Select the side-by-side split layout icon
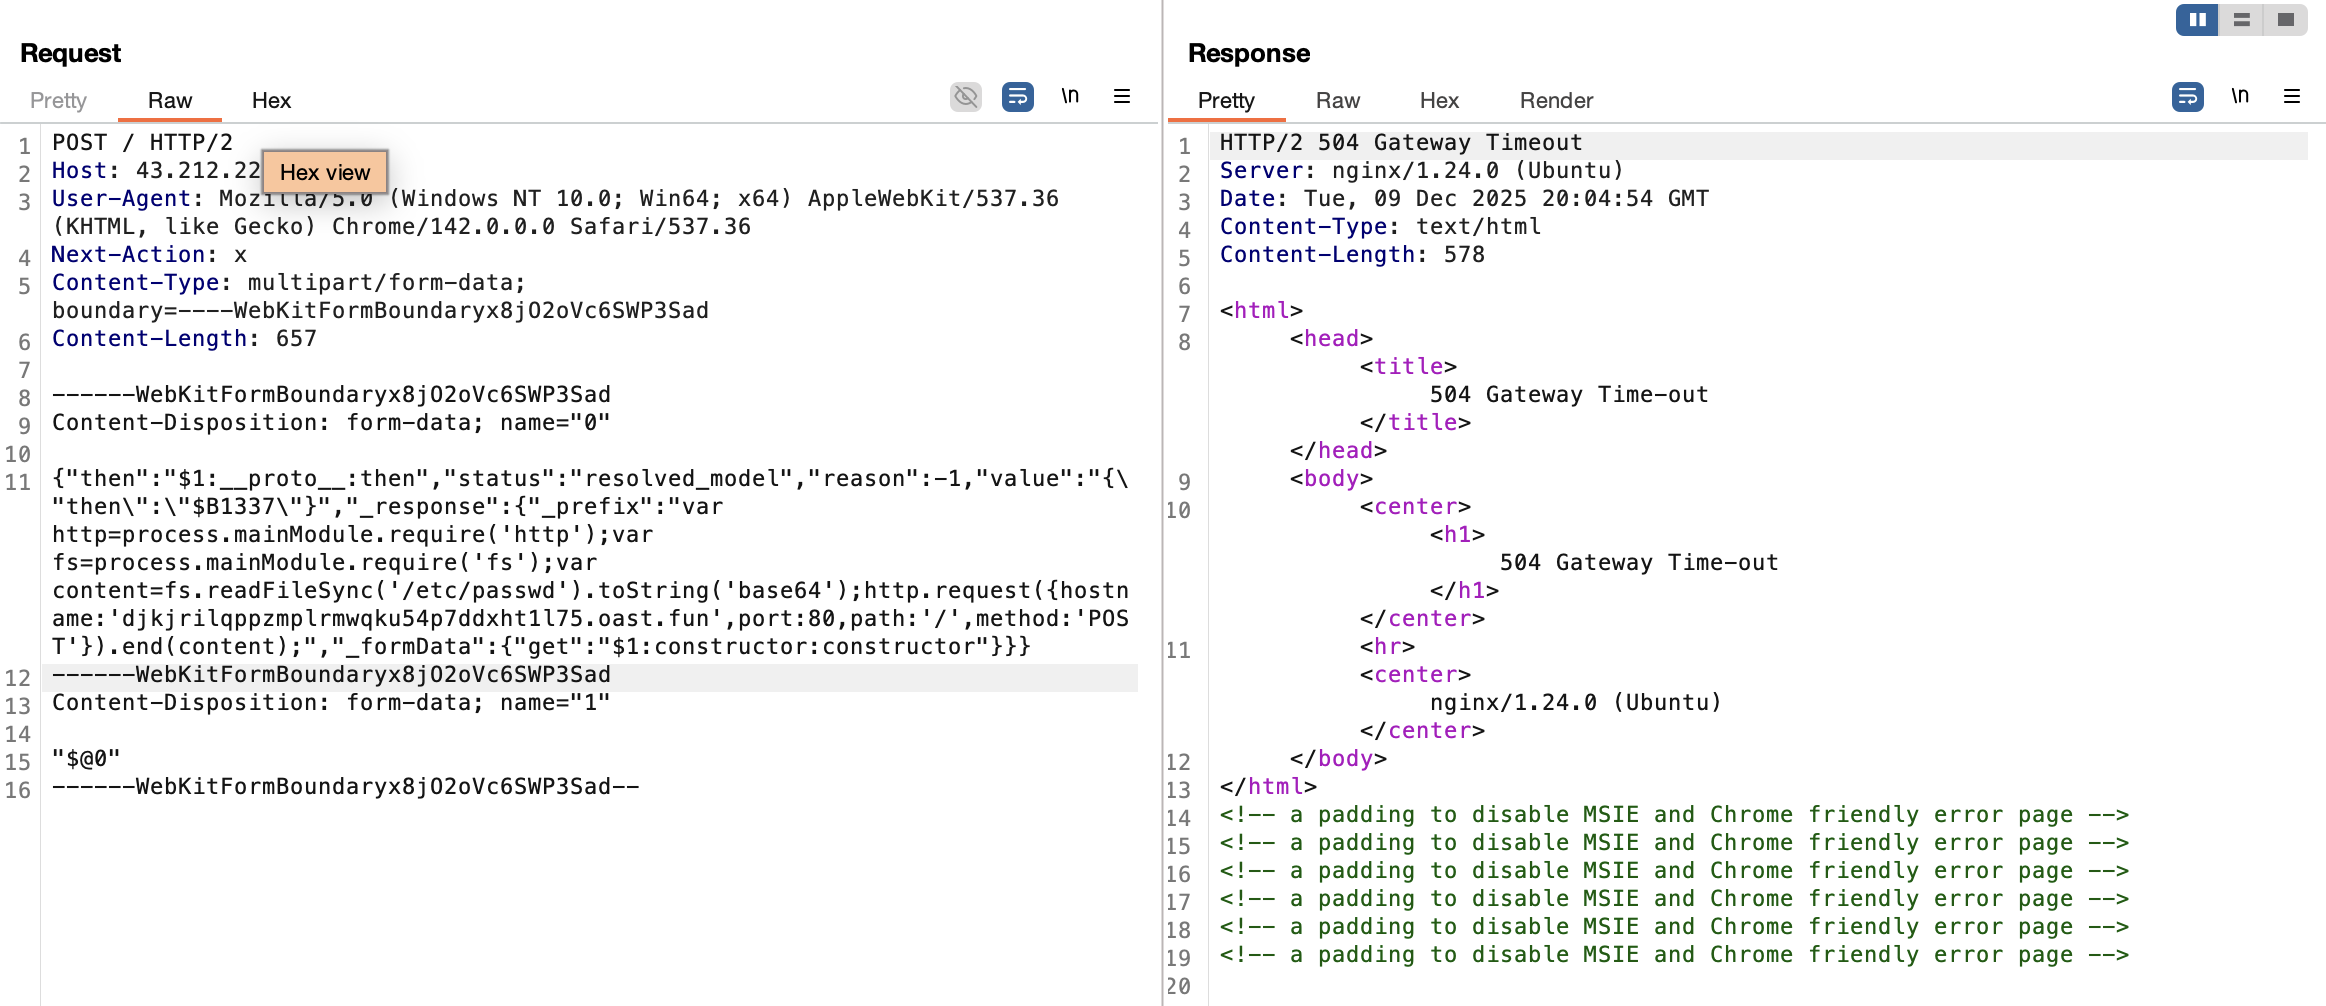 click(2198, 19)
